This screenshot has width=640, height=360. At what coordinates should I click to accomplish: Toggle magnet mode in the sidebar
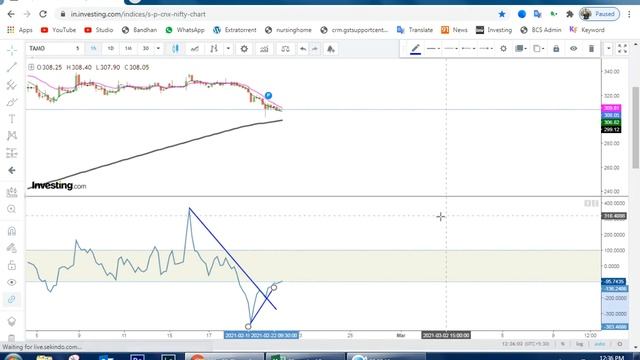11,231
